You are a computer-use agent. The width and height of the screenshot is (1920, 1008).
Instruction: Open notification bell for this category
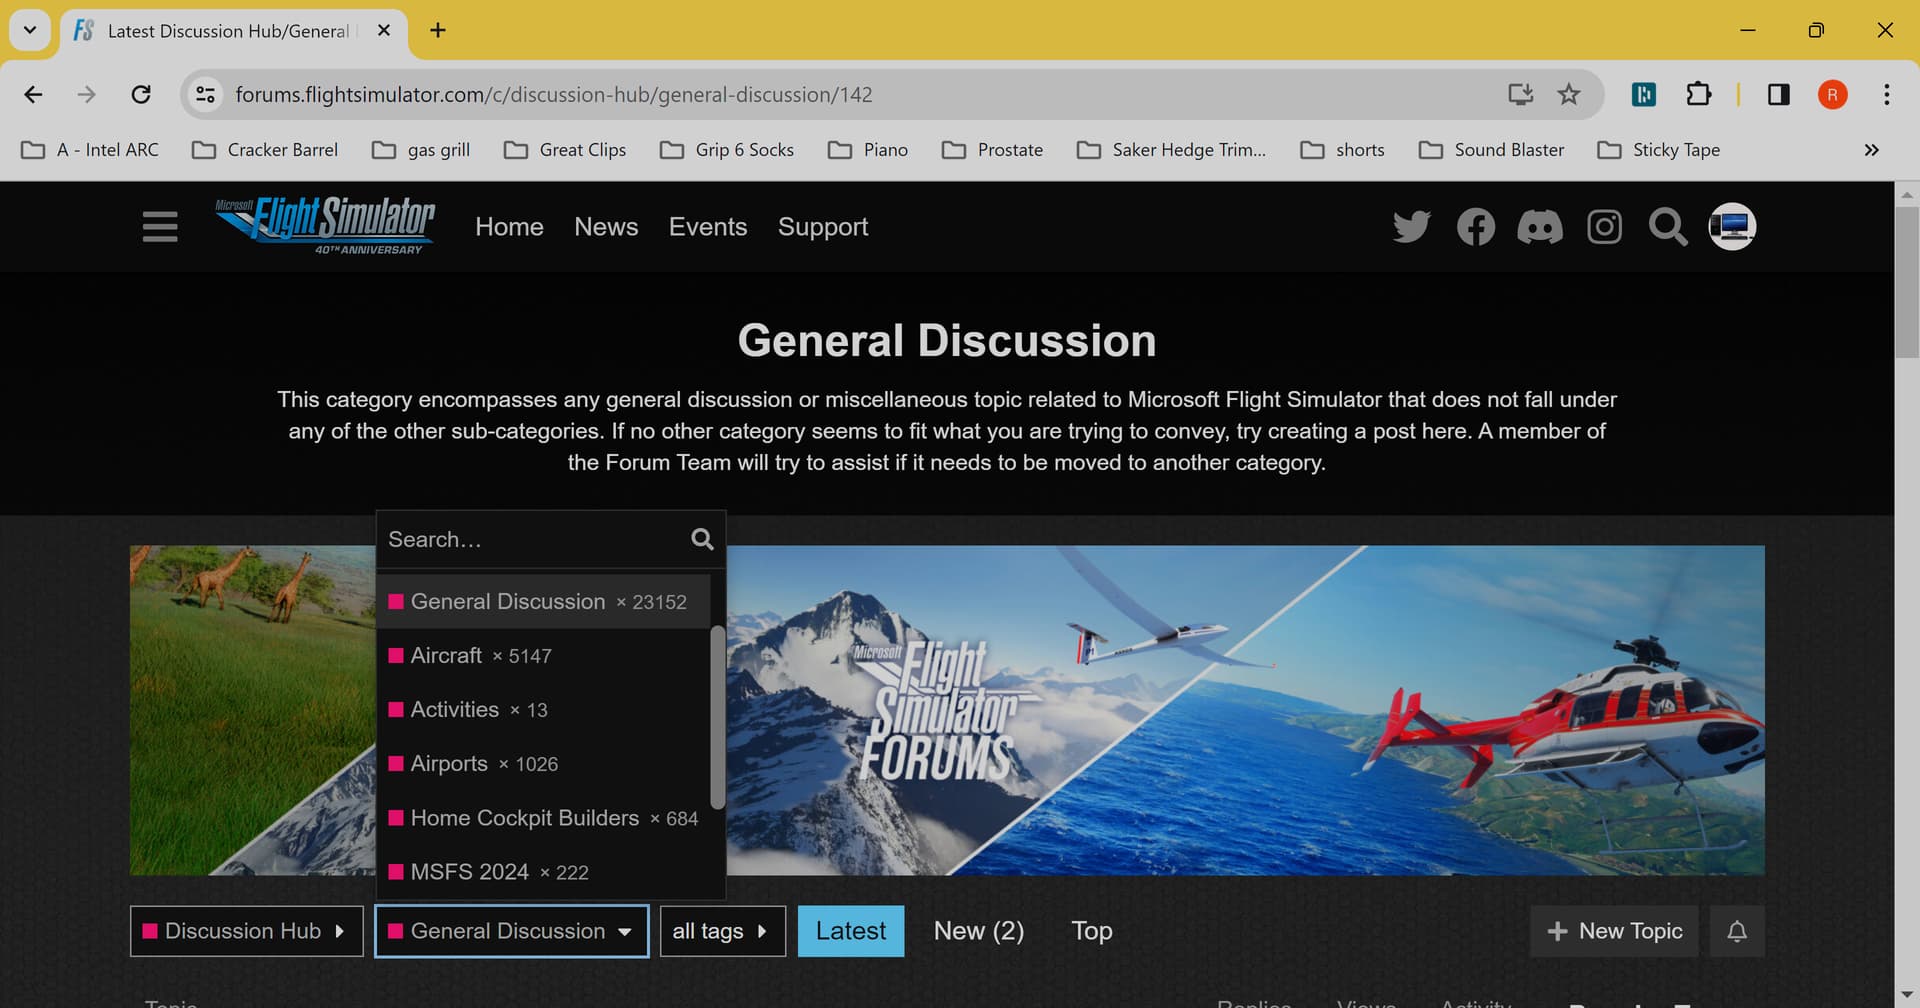click(1737, 931)
